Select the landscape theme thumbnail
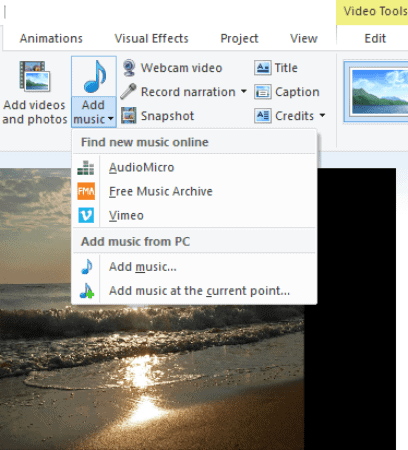The image size is (408, 450). 377,91
